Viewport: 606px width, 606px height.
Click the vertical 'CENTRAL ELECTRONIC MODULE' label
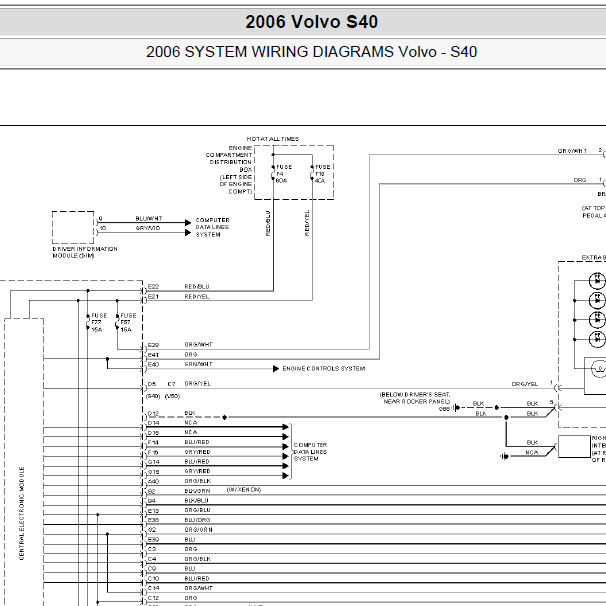click(22, 513)
